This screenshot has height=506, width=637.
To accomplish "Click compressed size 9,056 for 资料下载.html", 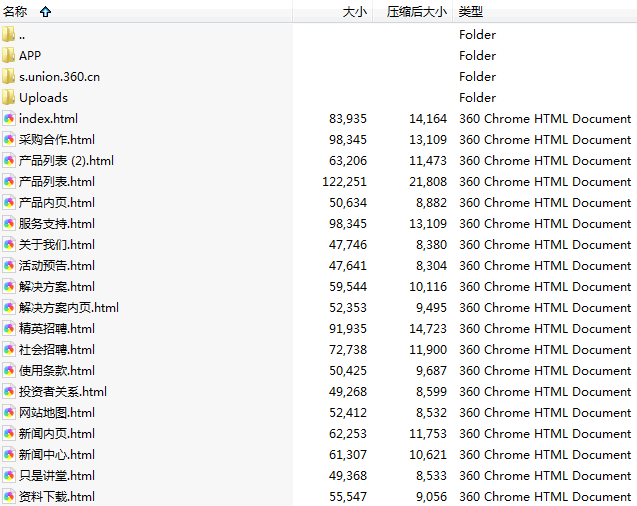I will pyautogui.click(x=431, y=497).
